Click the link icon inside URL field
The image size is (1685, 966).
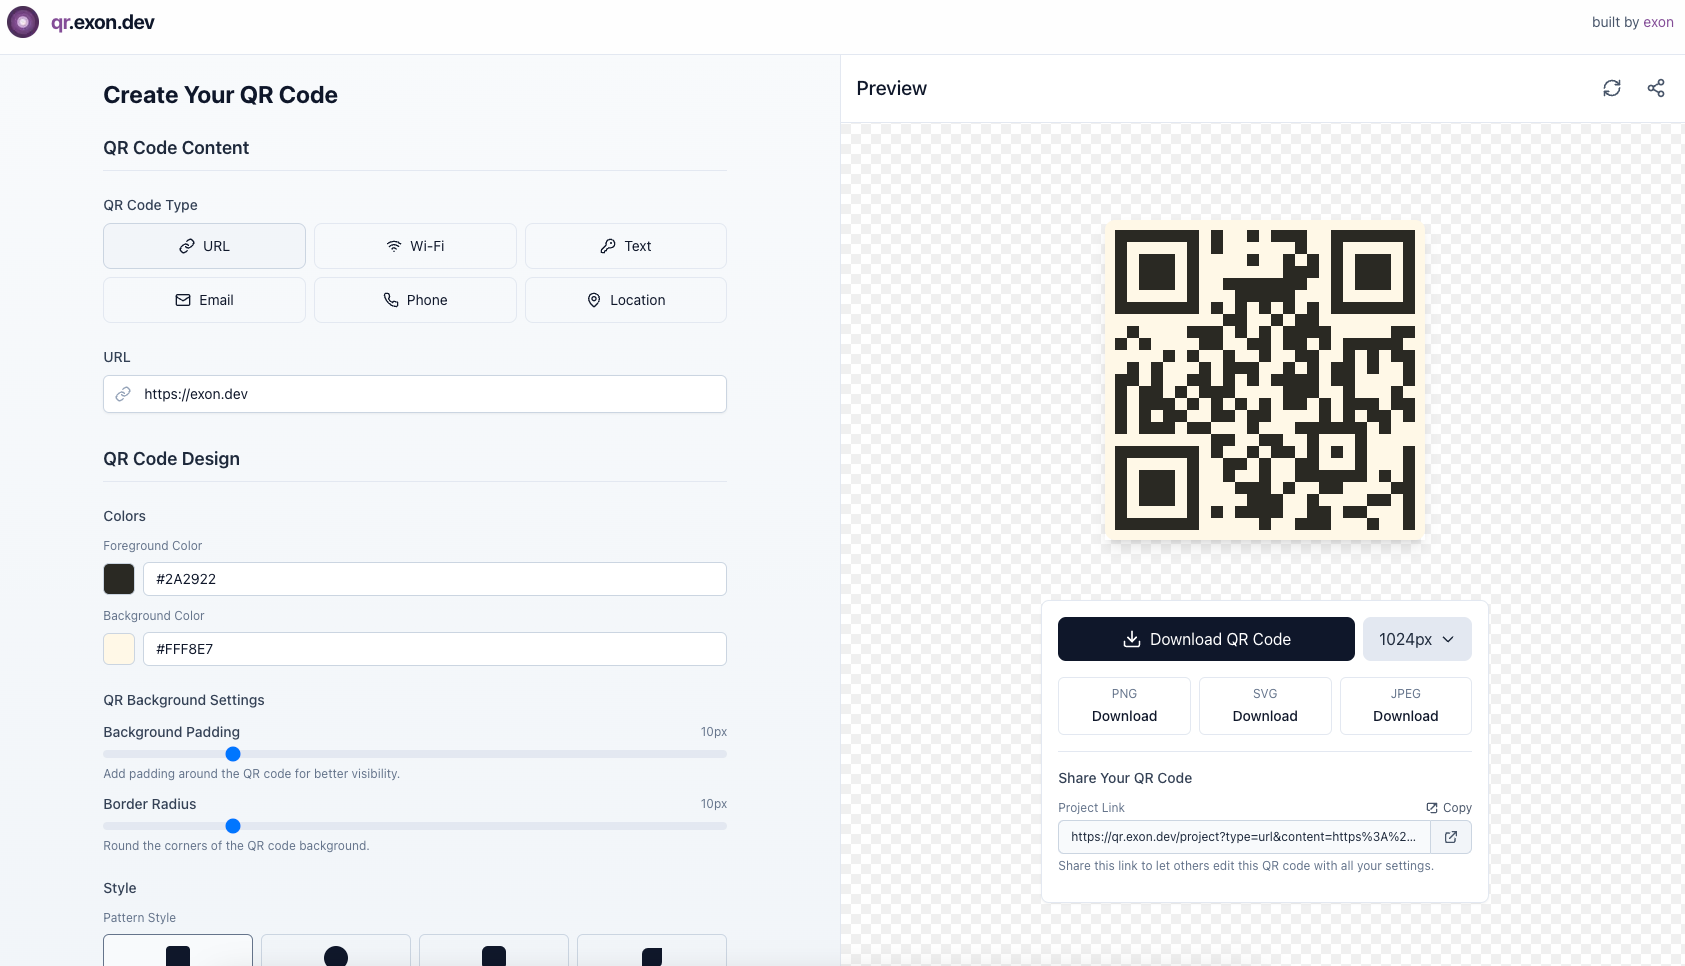(123, 394)
